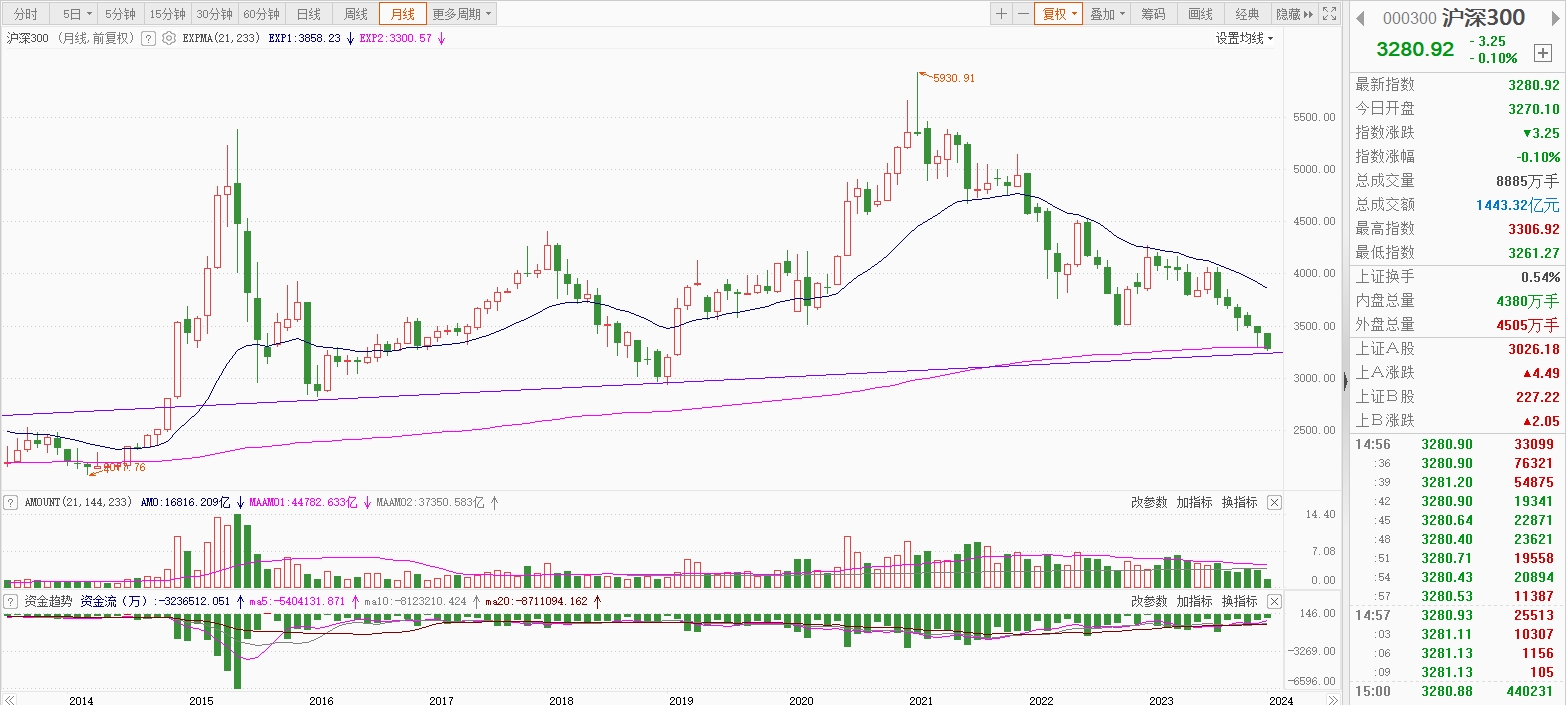Click EXP1:3858.23 value label
1566x705 pixels.
305,38
